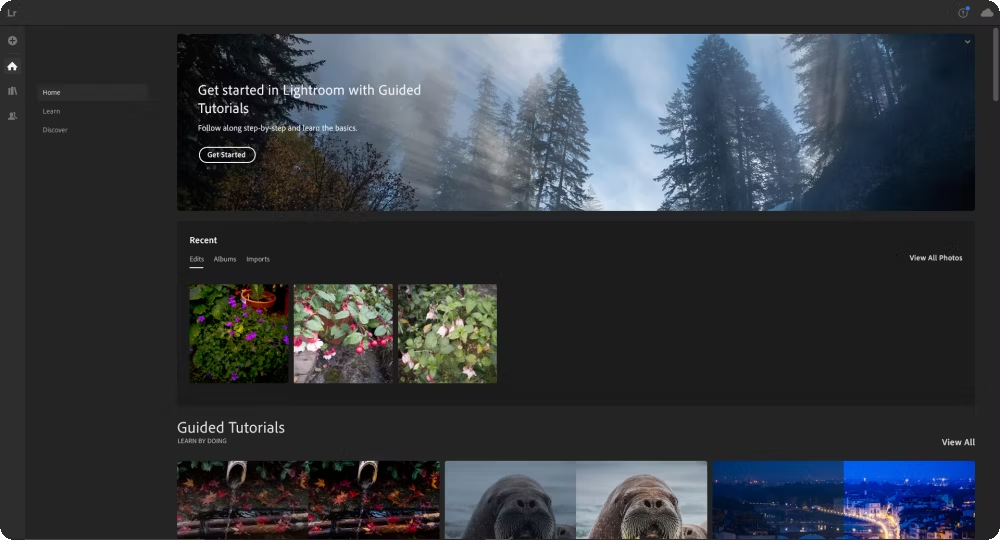The image size is (1000, 540).
Task: Switch to the Edits tab under Recent
Action: point(196,259)
